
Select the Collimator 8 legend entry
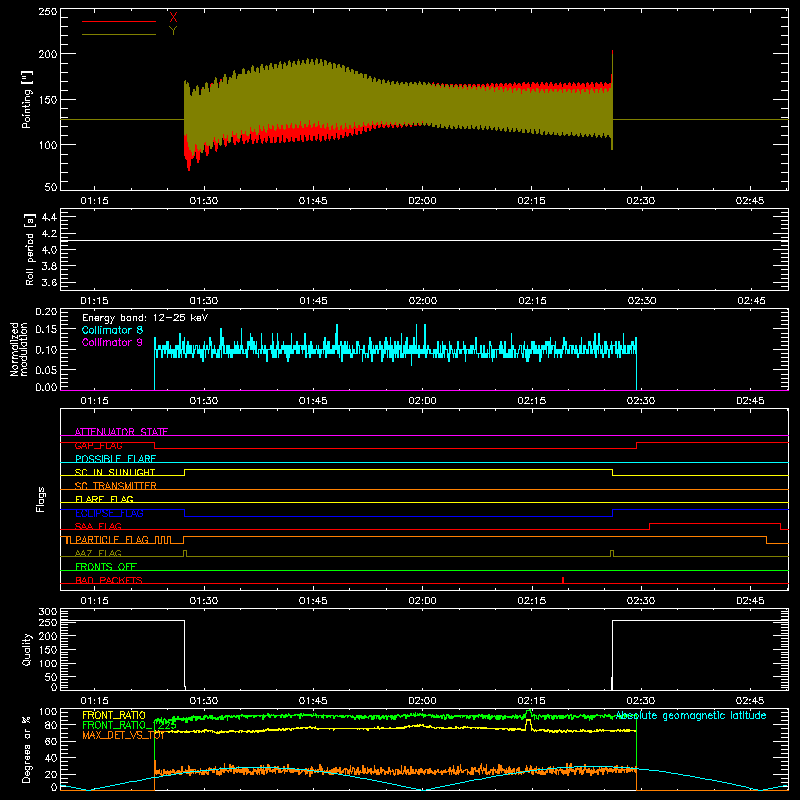[112, 330]
